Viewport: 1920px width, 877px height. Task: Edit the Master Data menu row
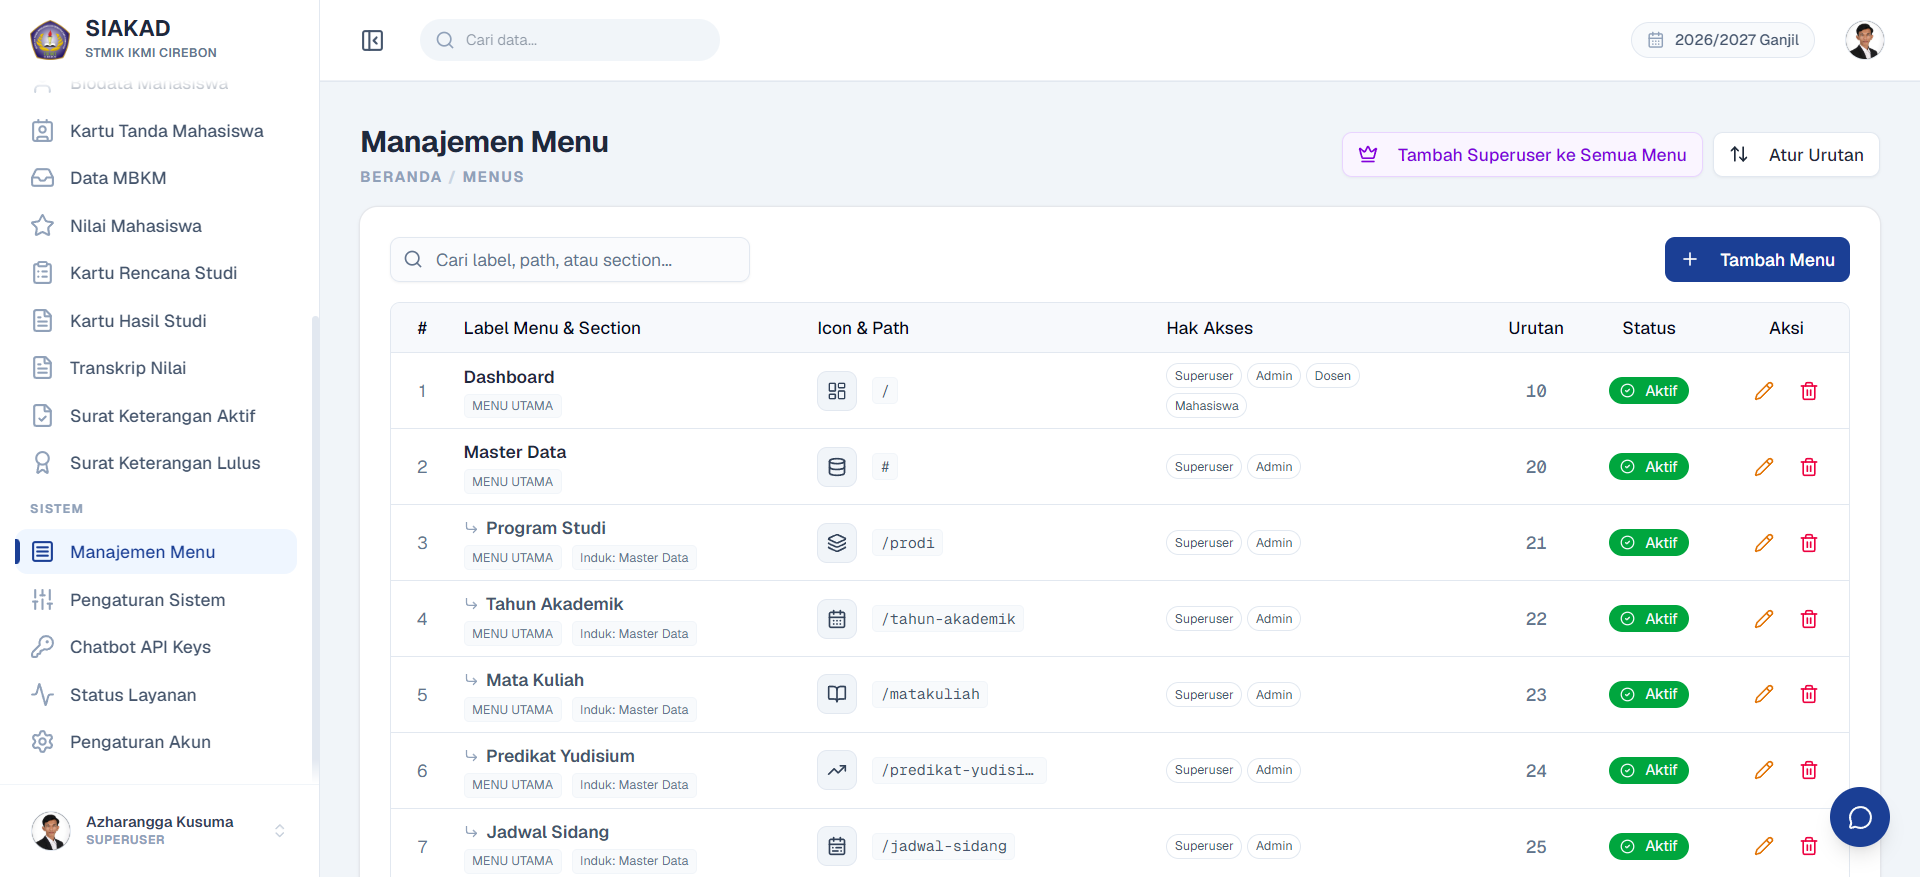click(x=1763, y=467)
